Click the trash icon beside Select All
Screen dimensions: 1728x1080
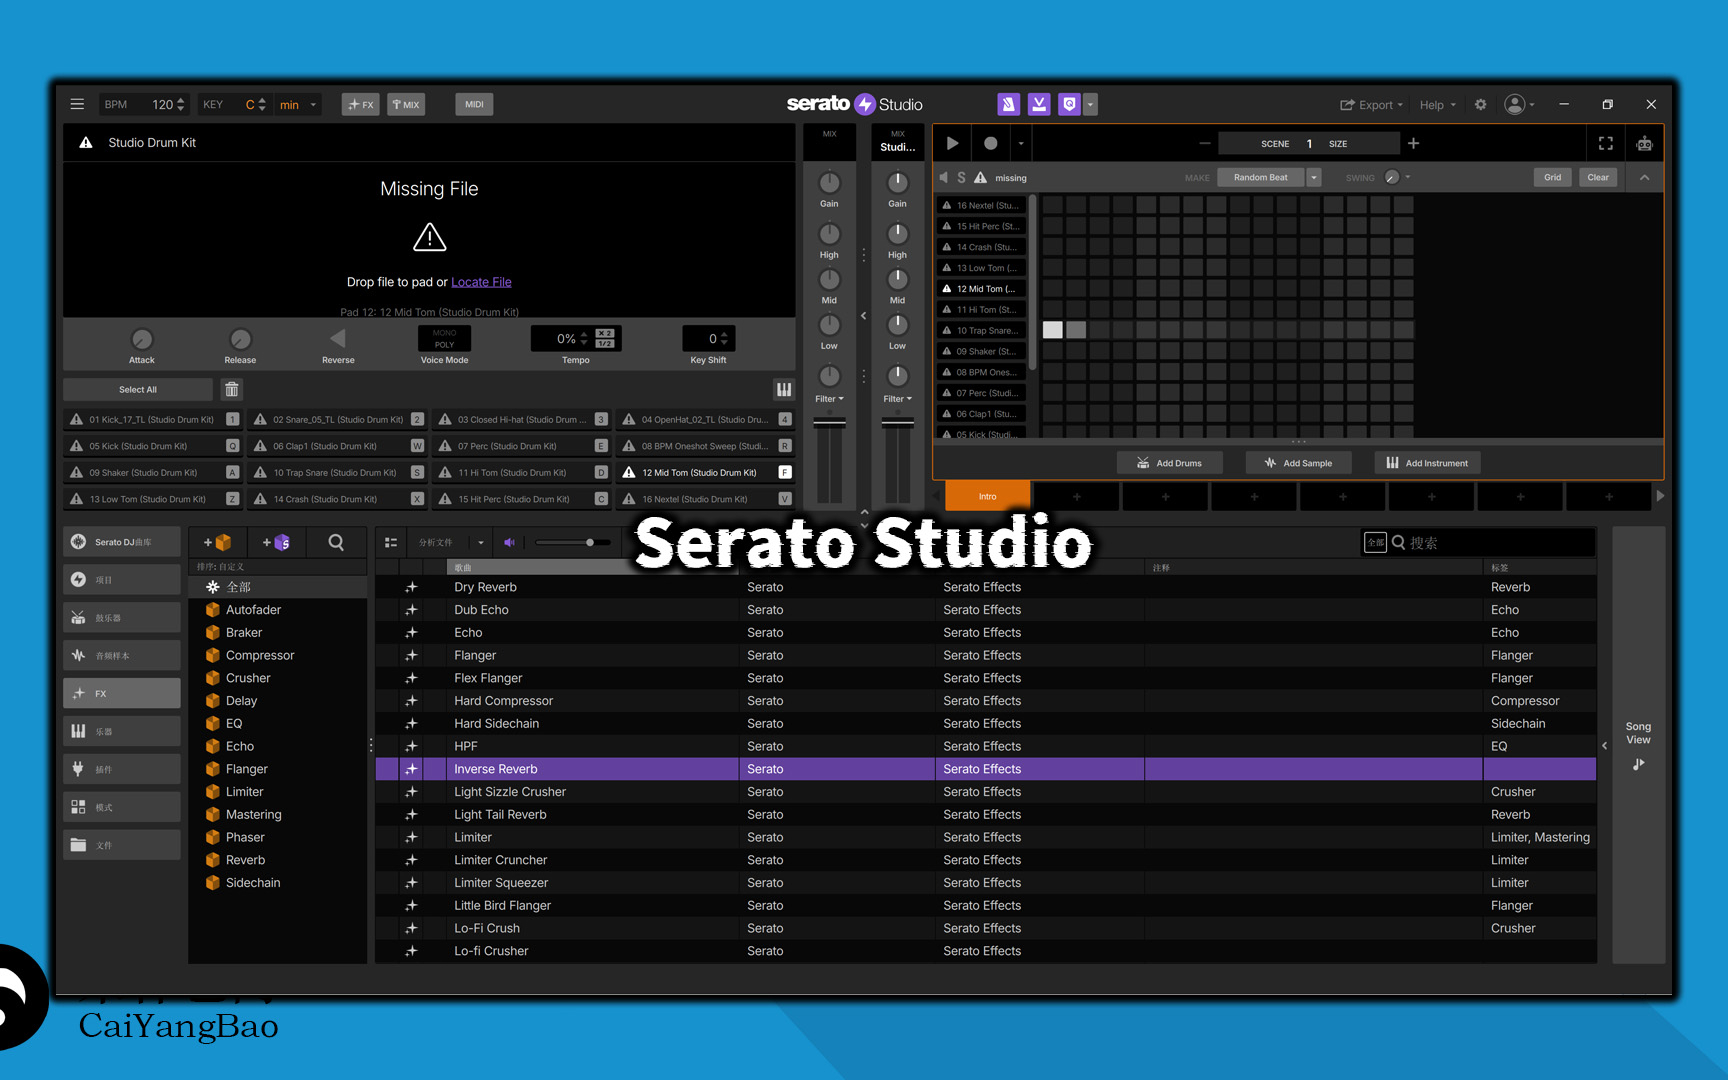pyautogui.click(x=232, y=390)
